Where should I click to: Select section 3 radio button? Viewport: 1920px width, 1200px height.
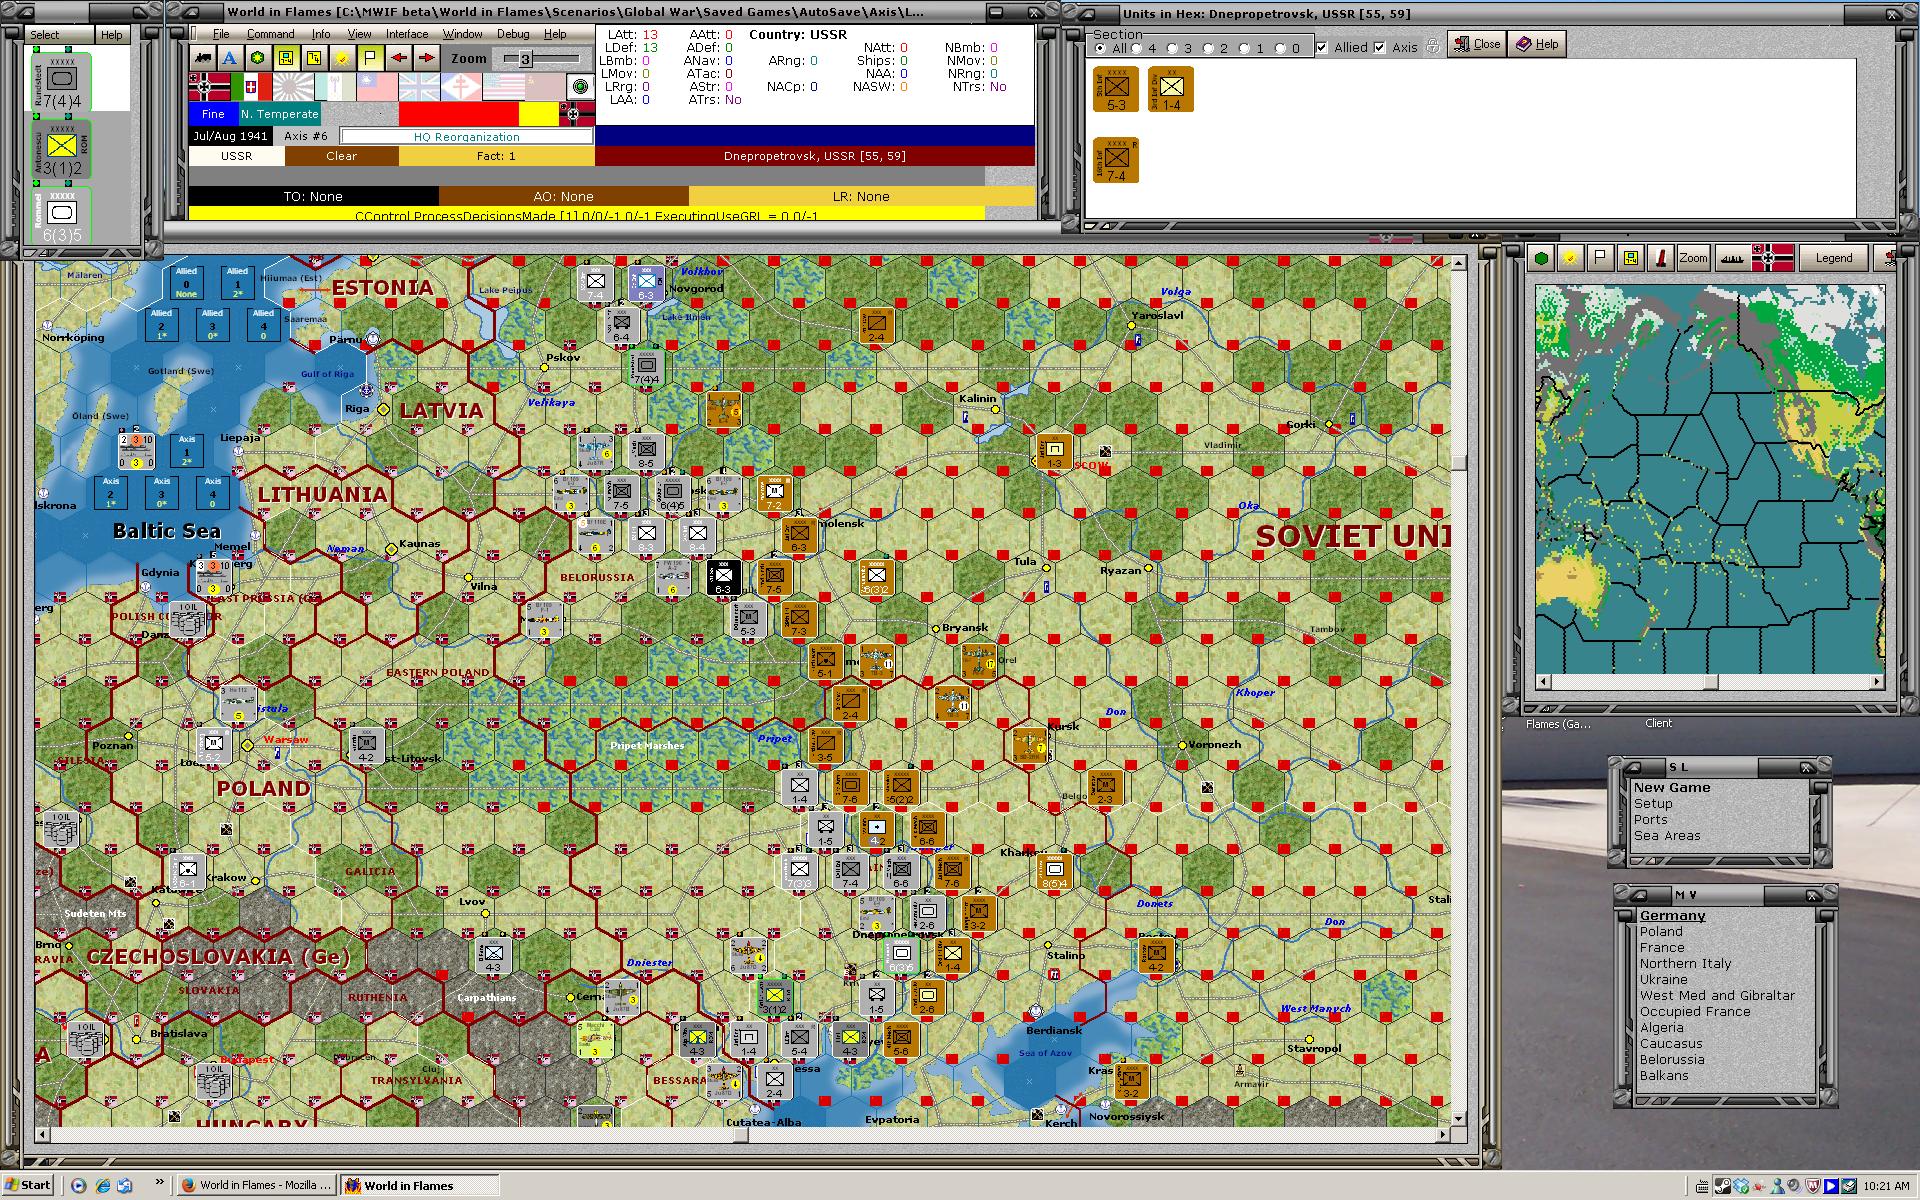click(1172, 48)
